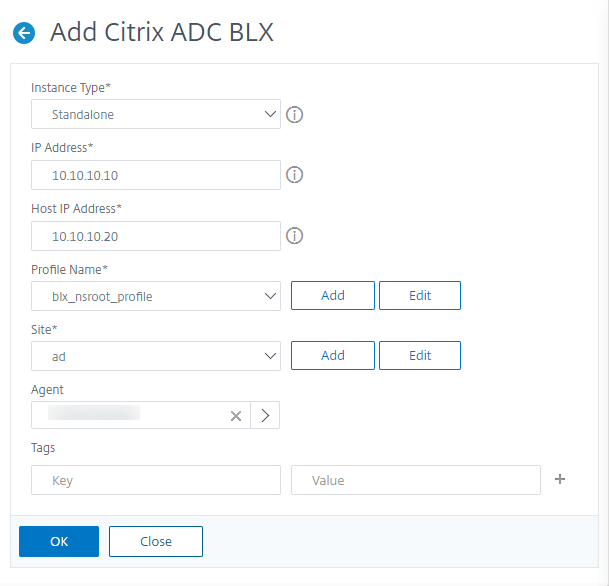Click the Instance Type* label

point(71,88)
